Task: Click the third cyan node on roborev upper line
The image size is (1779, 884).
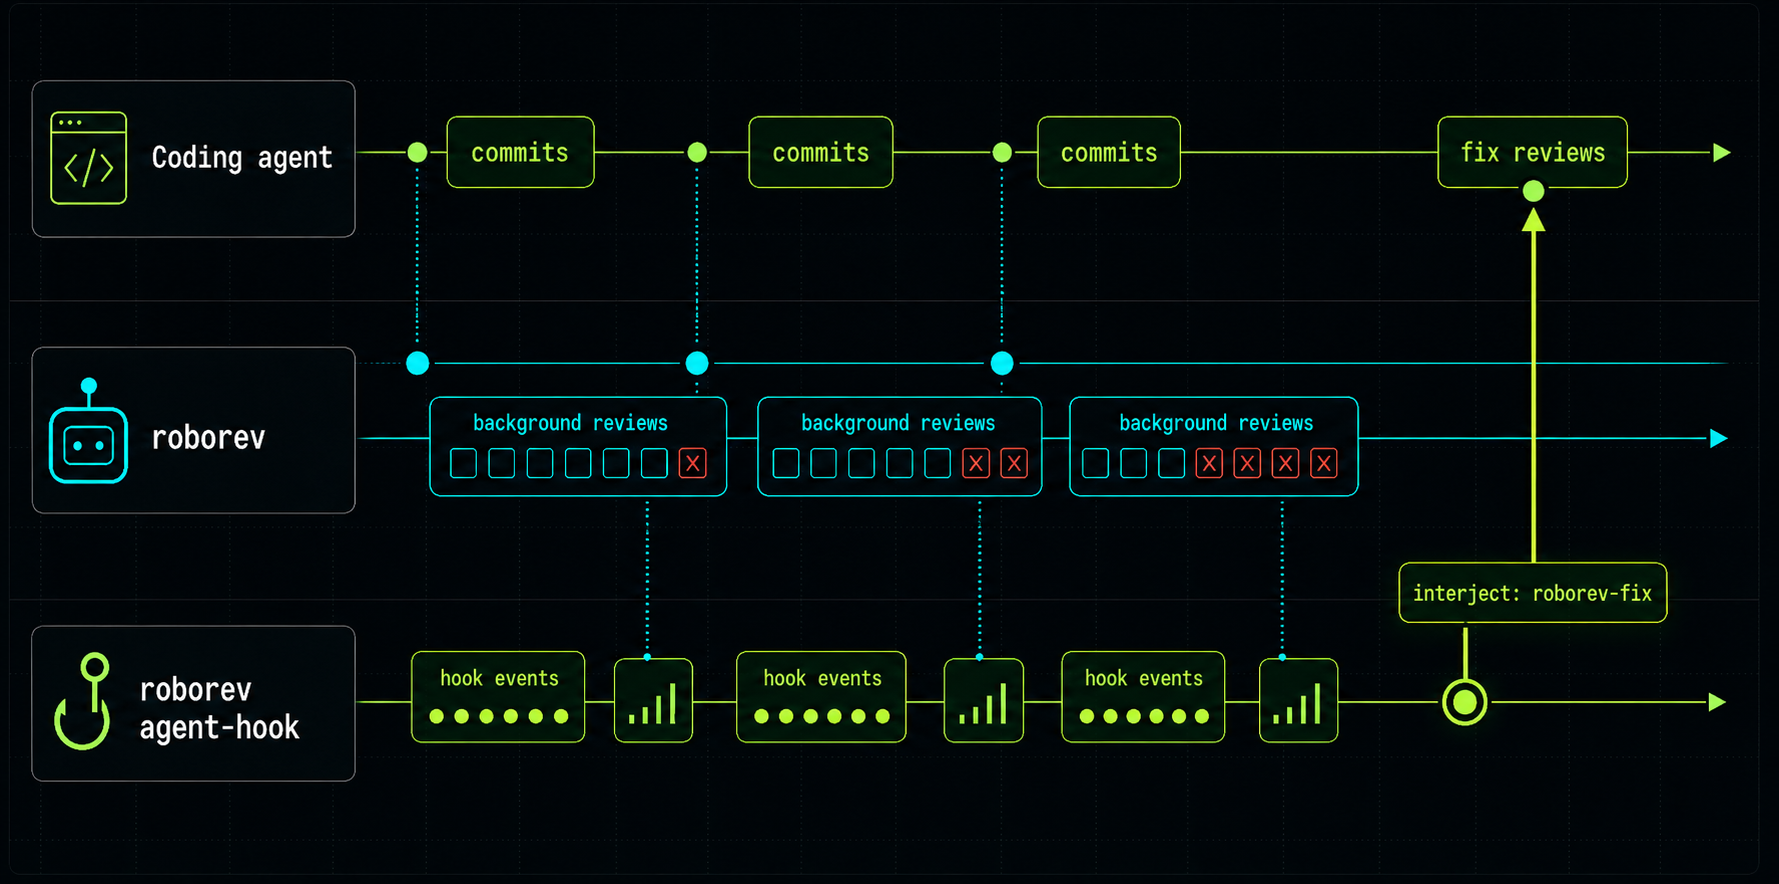Action: pyautogui.click(x=1002, y=363)
